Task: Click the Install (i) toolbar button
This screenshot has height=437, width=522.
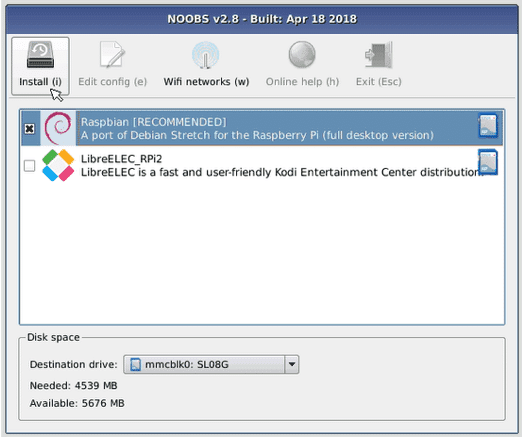Action: click(40, 66)
